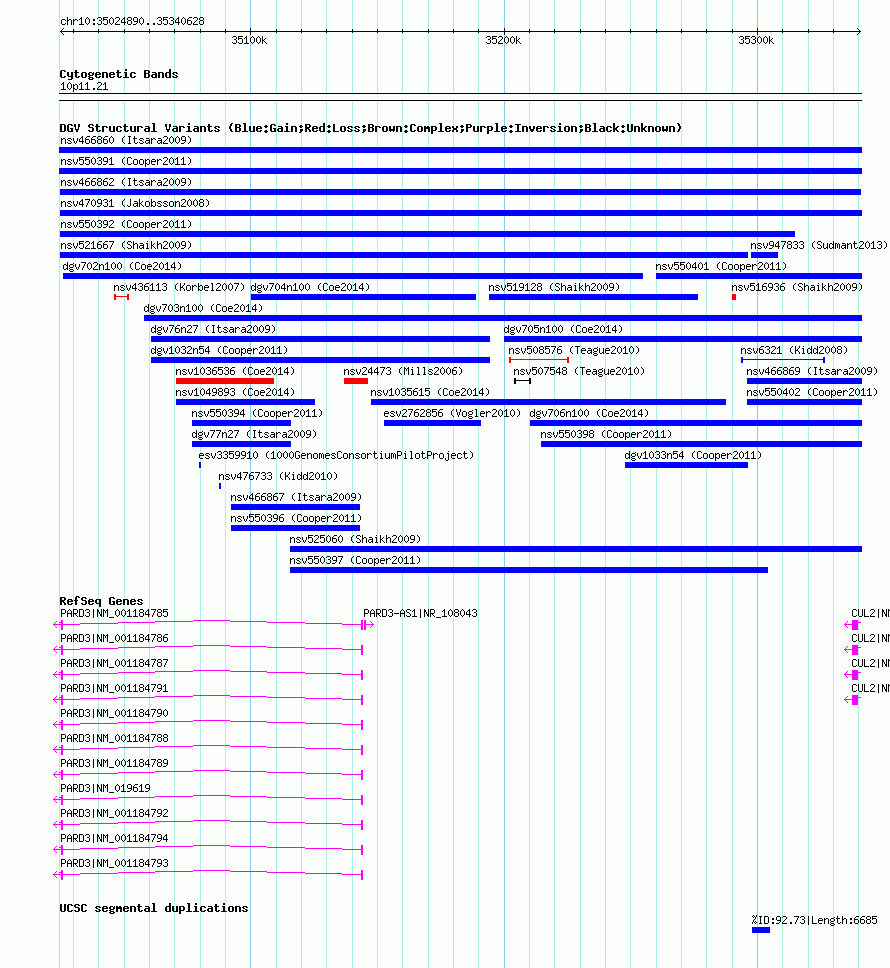The width and height of the screenshot is (890, 968).
Task: Click the nsv466860 (Itsara2009) variant bar
Action: [460, 150]
